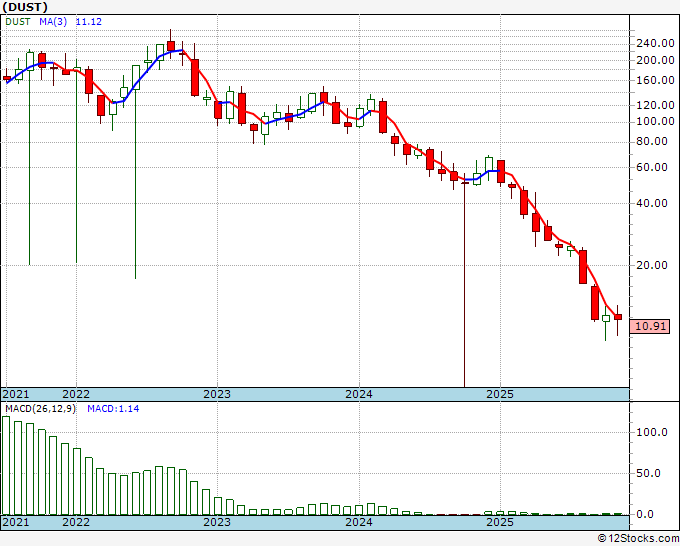Click the 80.00 price axis label

point(652,141)
